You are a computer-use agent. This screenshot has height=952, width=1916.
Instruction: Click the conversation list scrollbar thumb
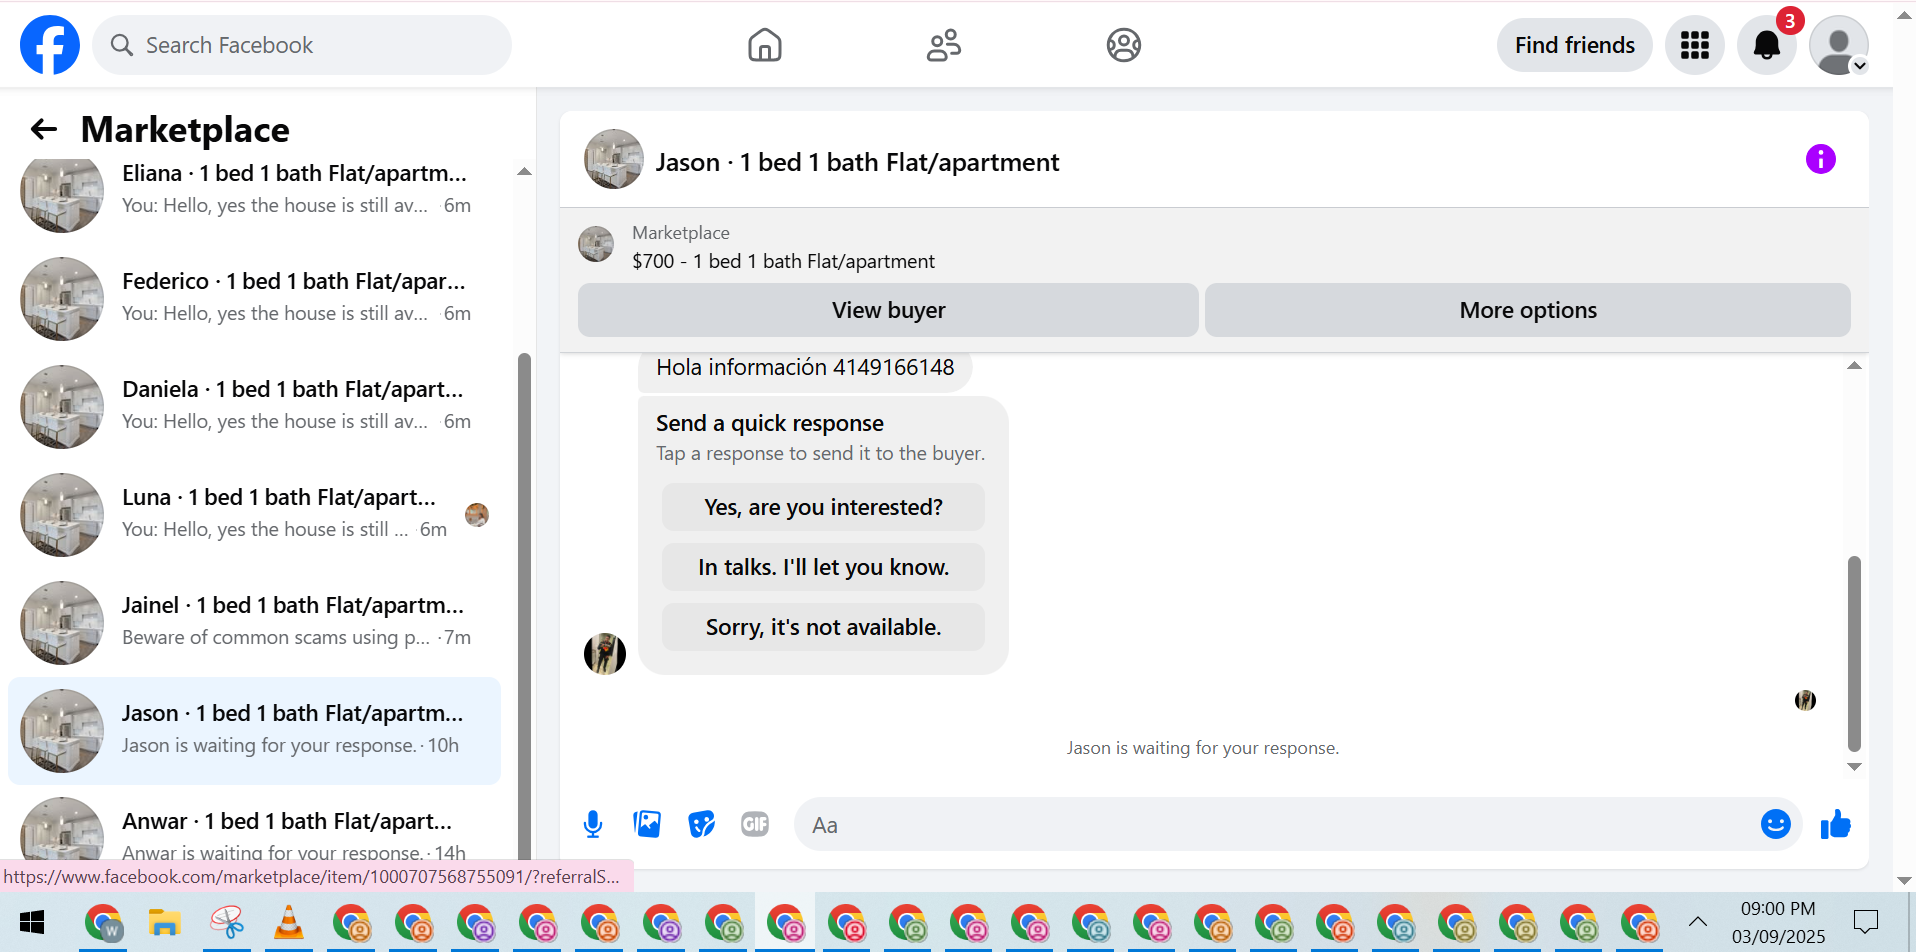[524, 605]
